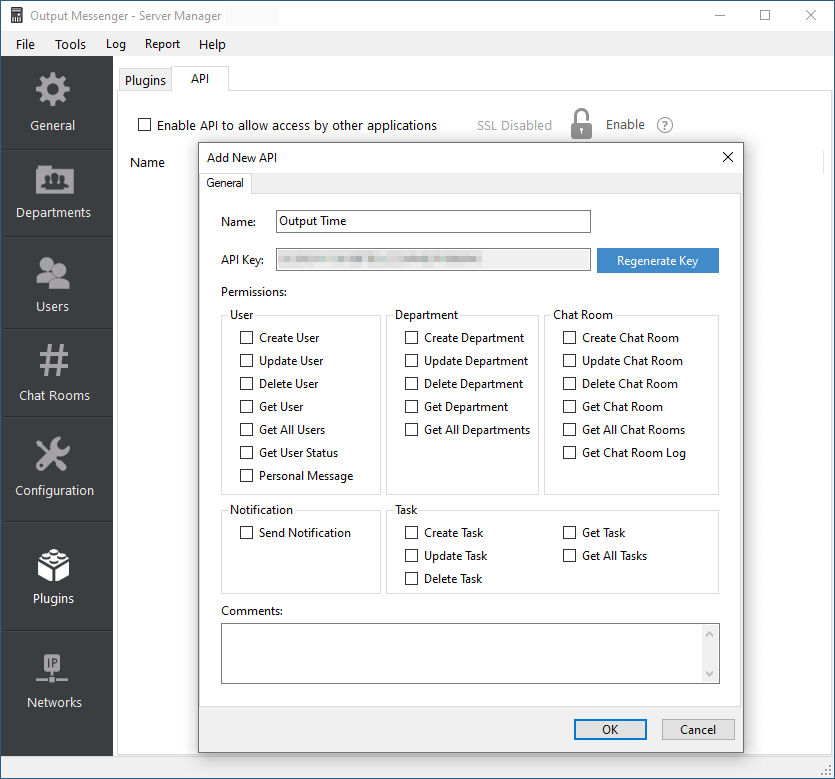Open the Networks IP icon
The image size is (835, 779).
click(52, 668)
